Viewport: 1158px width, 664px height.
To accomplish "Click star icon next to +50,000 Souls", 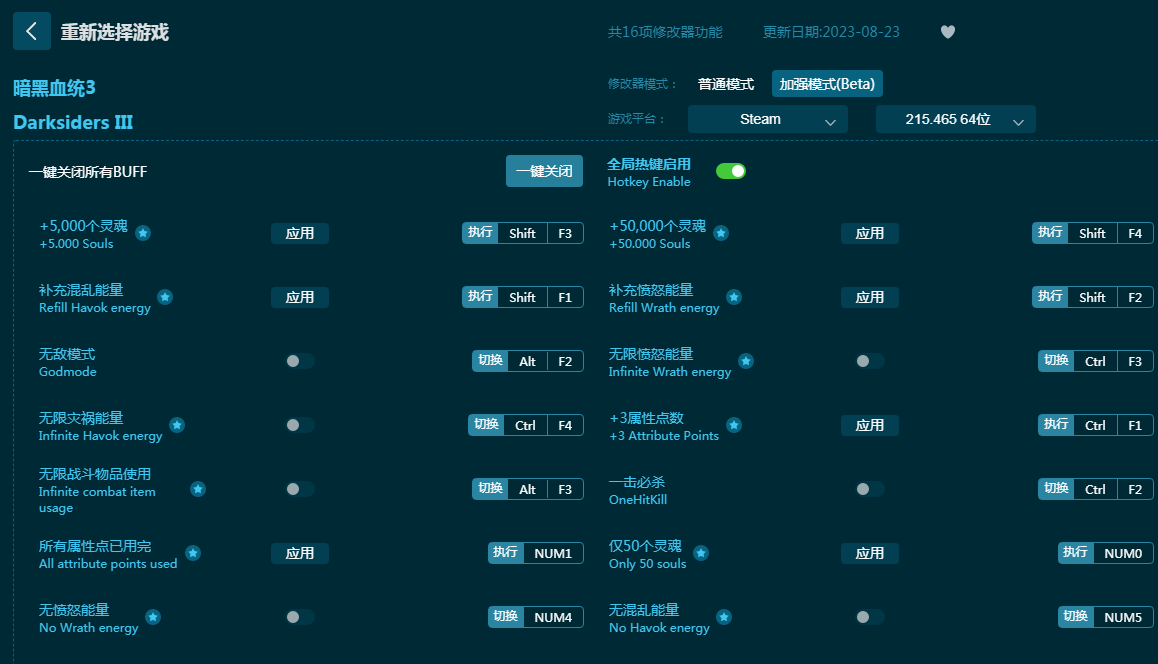I will tap(722, 233).
